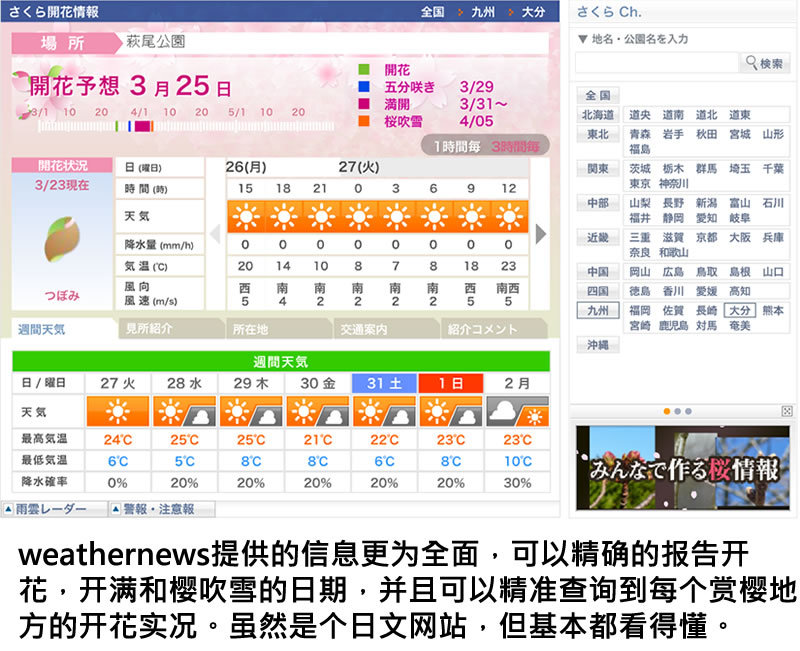
Task: Select the 北海道 region button
Action: 598,115
